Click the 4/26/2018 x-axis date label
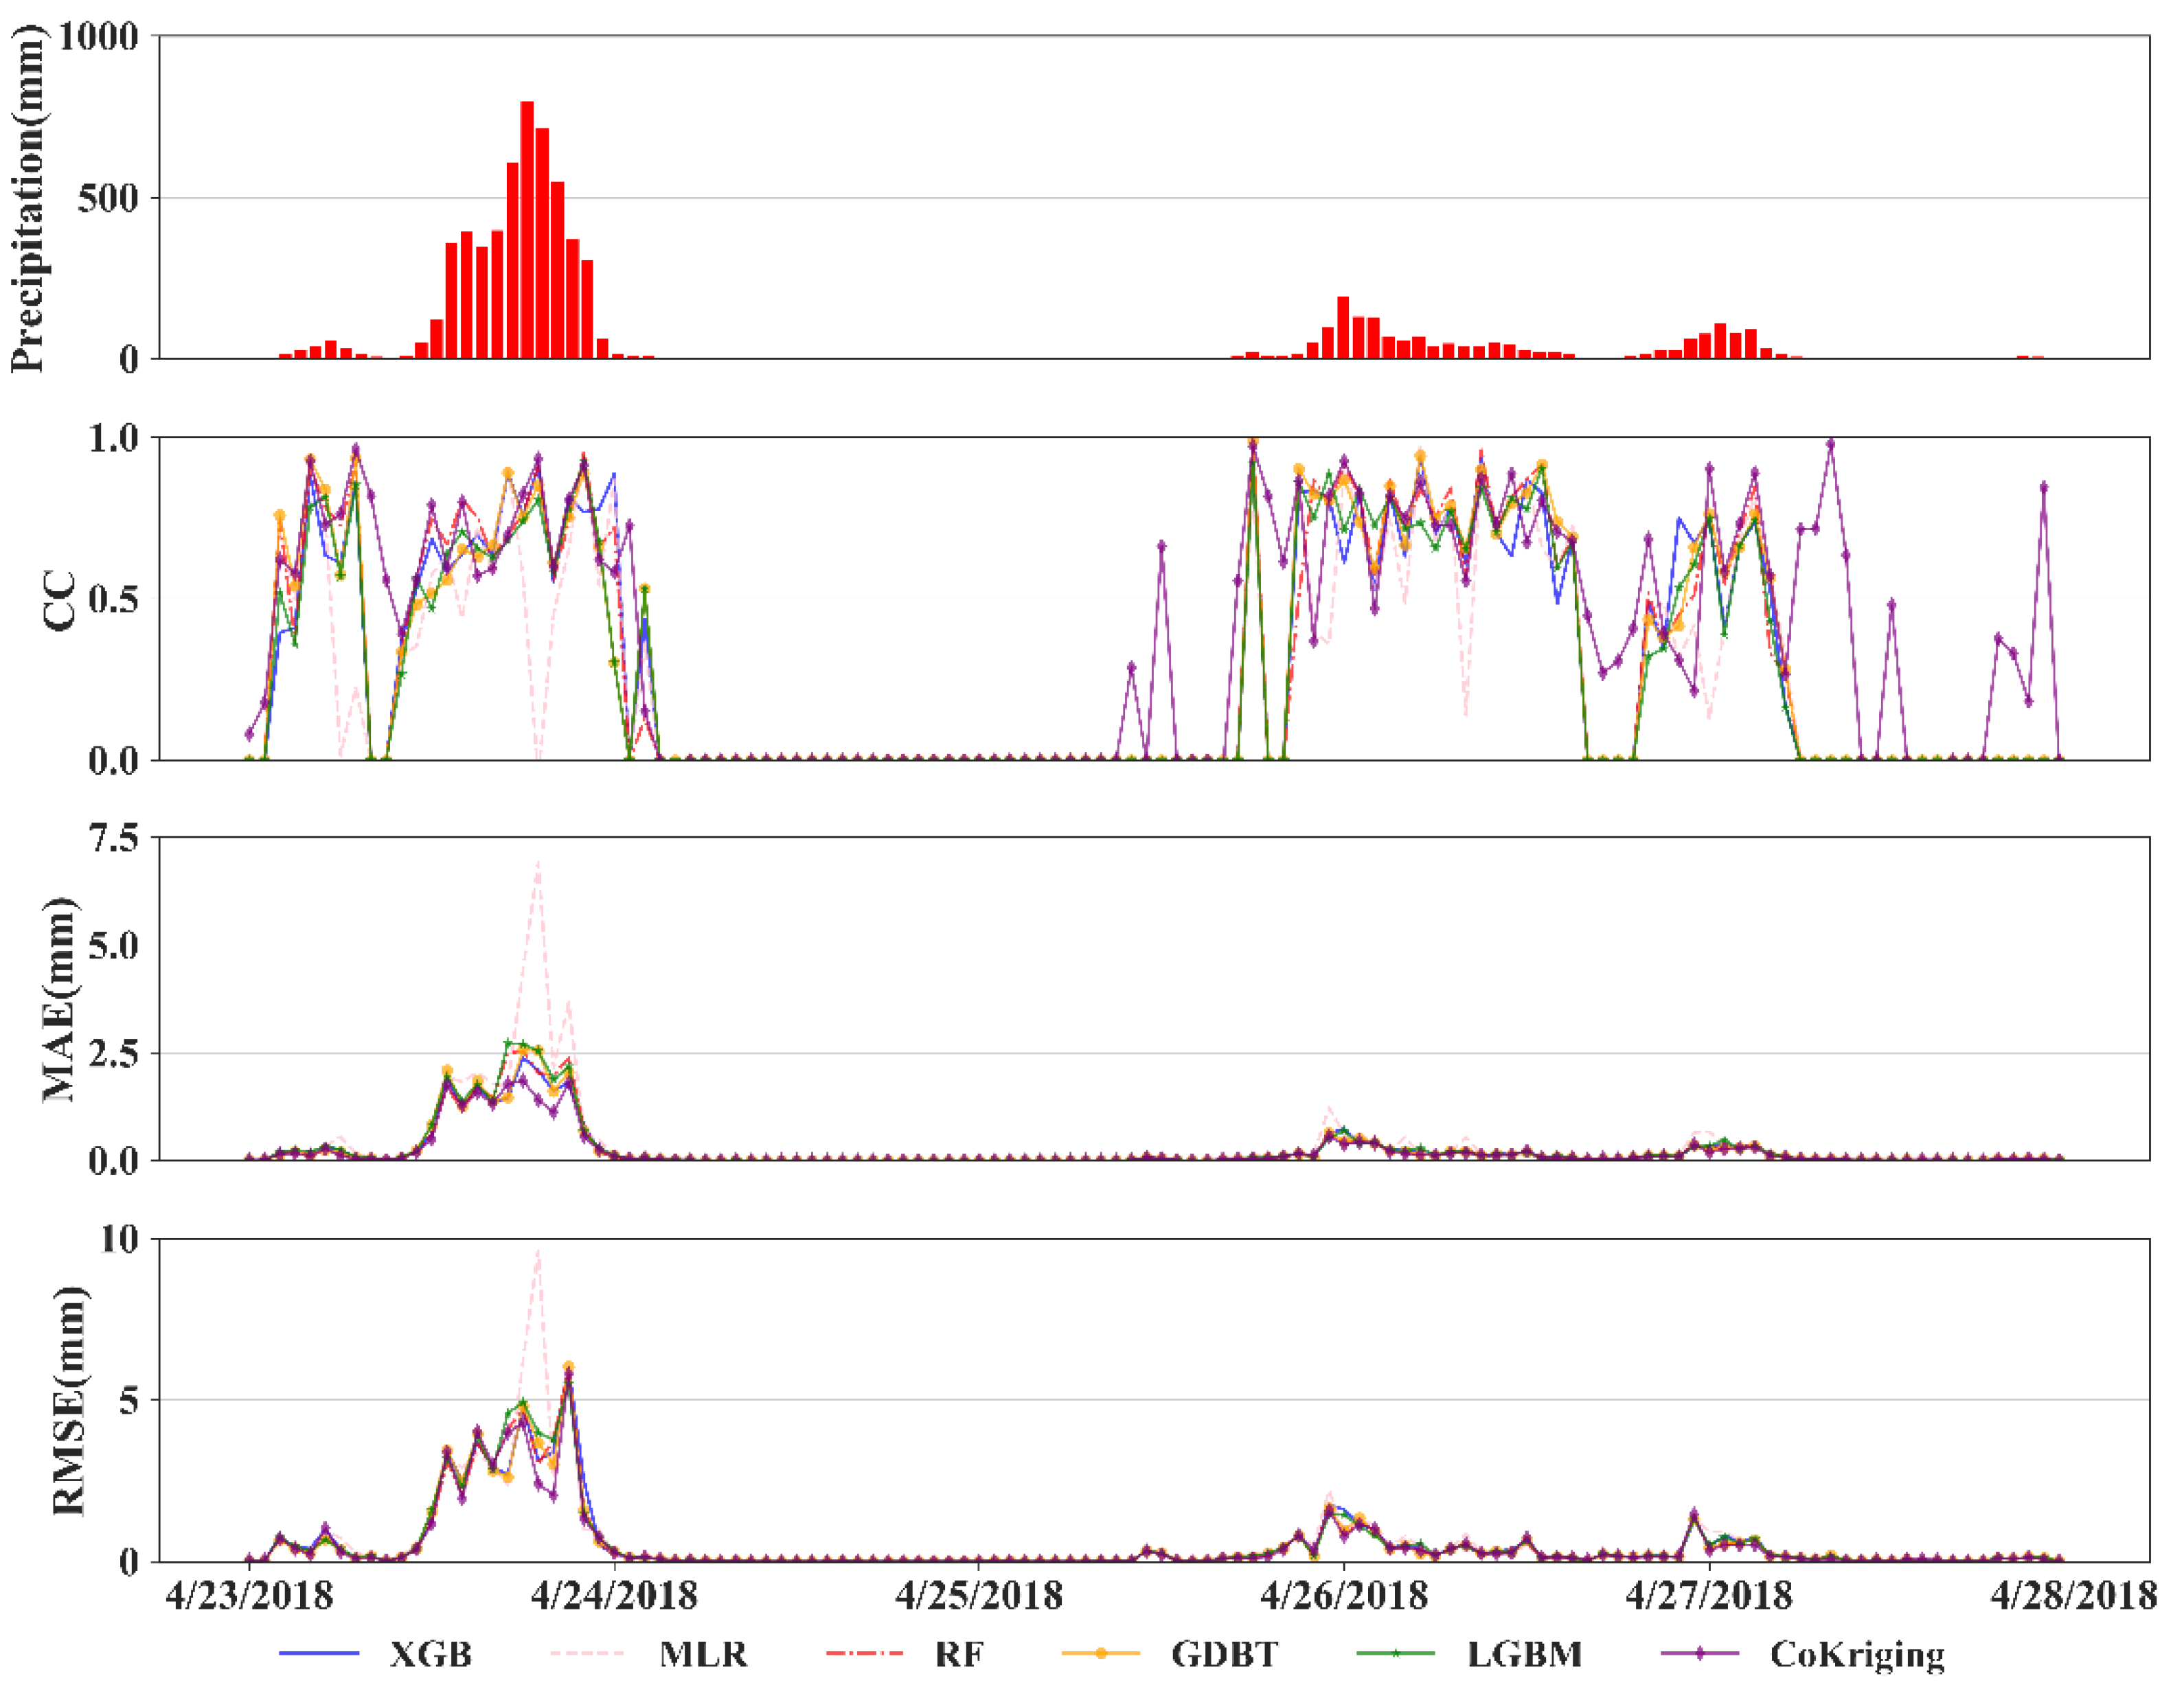Image resolution: width=2184 pixels, height=1687 pixels. [x=1344, y=1595]
